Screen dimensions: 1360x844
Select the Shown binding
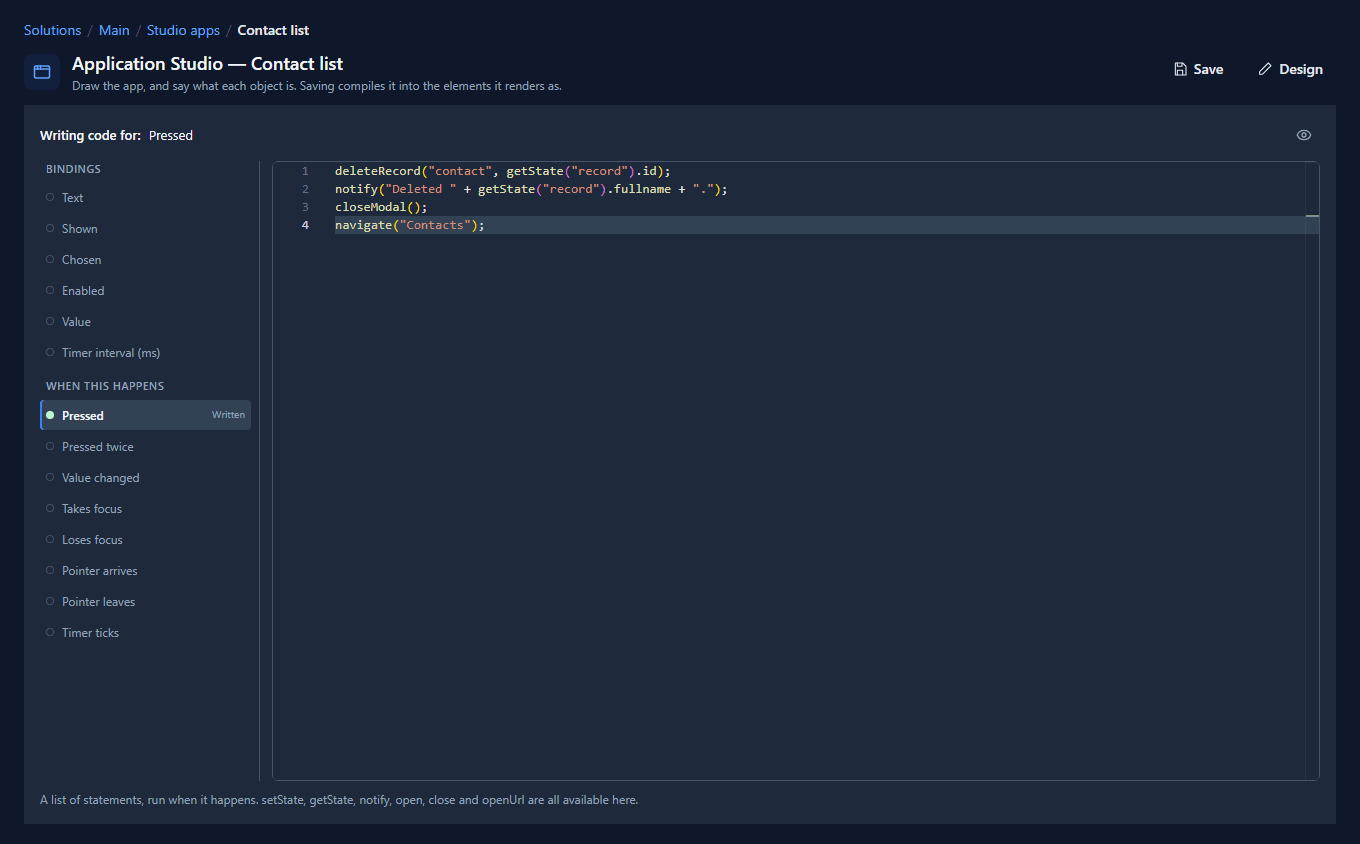[145, 229]
